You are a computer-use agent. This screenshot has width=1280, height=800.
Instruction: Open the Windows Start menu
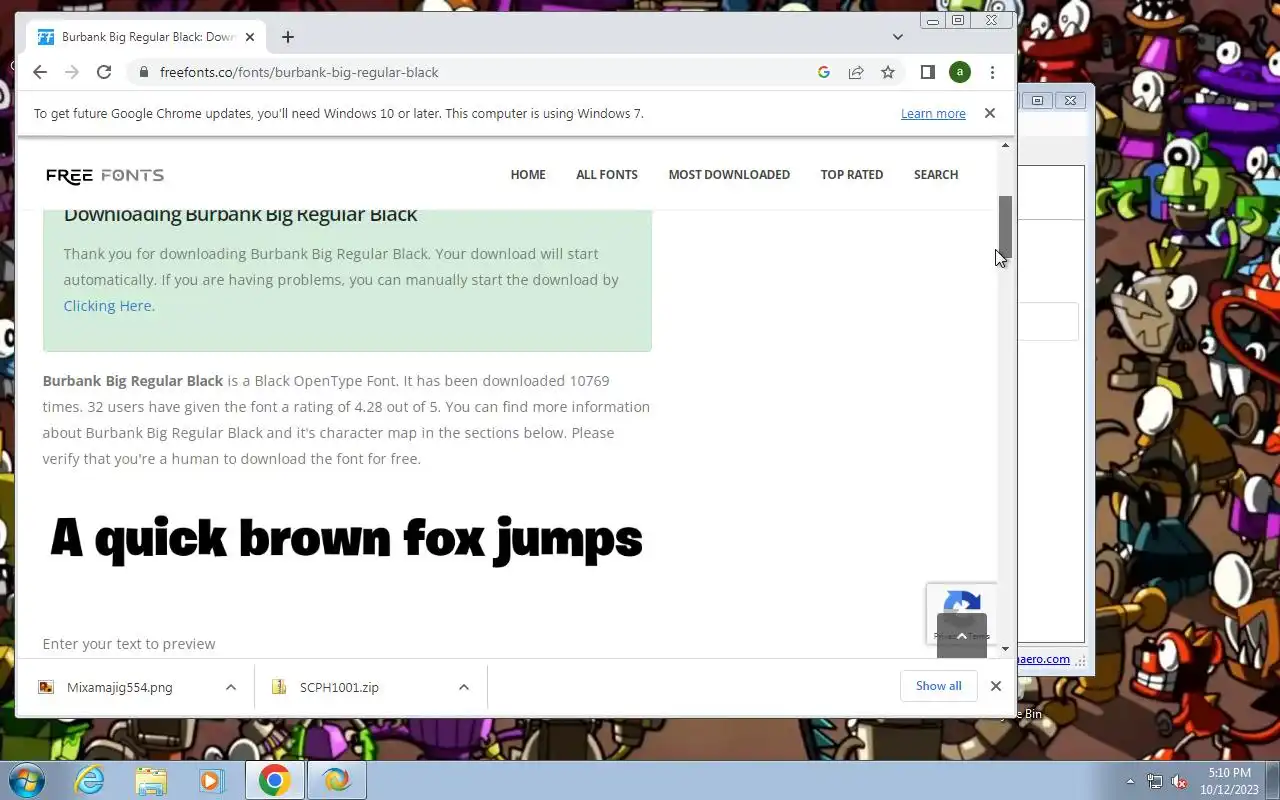[x=26, y=780]
